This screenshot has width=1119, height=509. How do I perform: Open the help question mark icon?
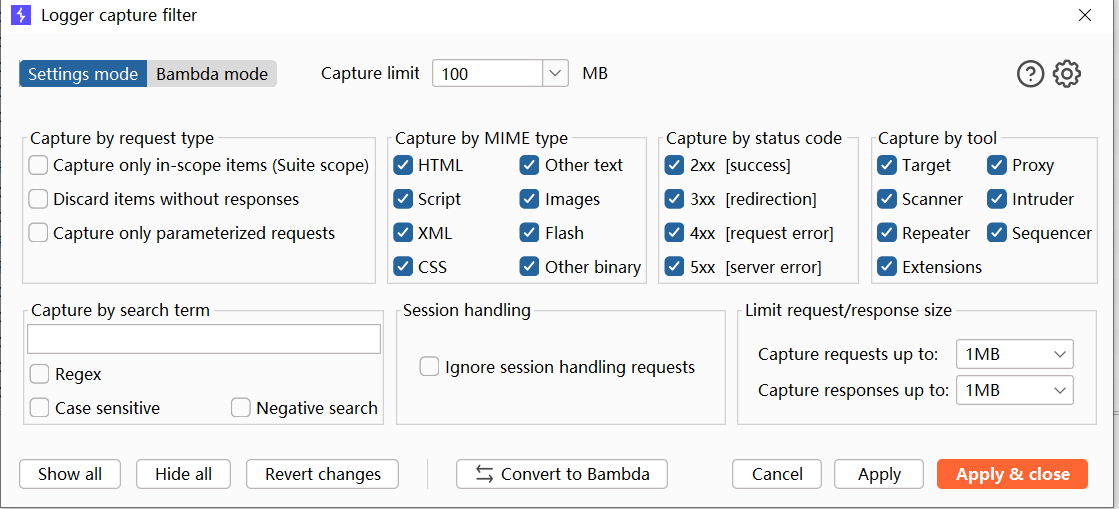coord(1030,73)
